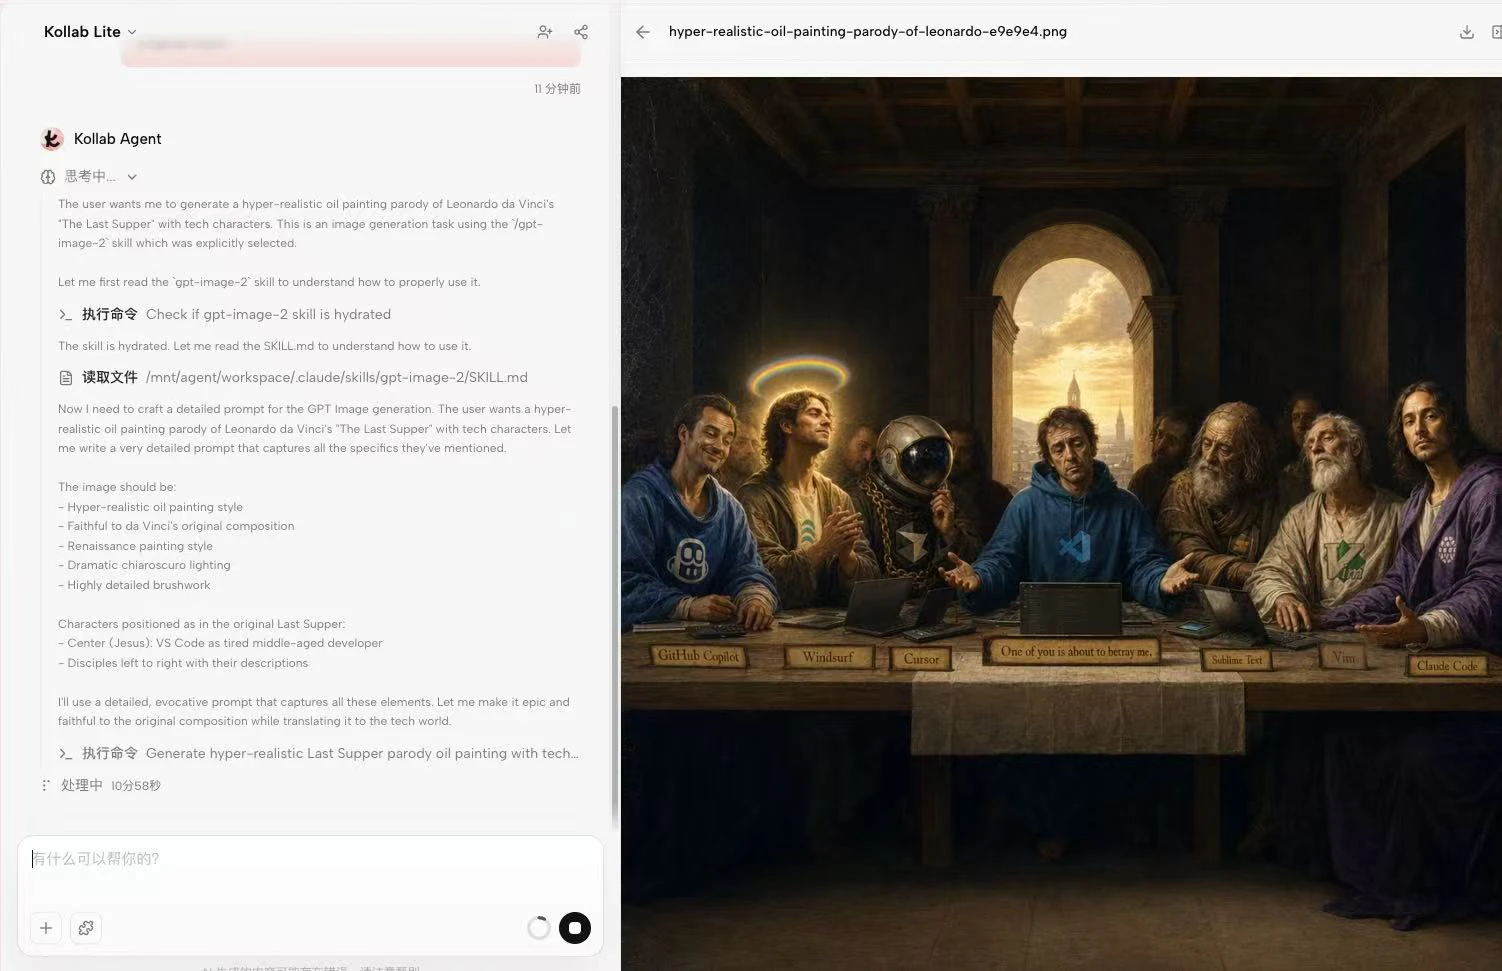
Task: Go back using the preview arrow
Action: click(x=643, y=32)
